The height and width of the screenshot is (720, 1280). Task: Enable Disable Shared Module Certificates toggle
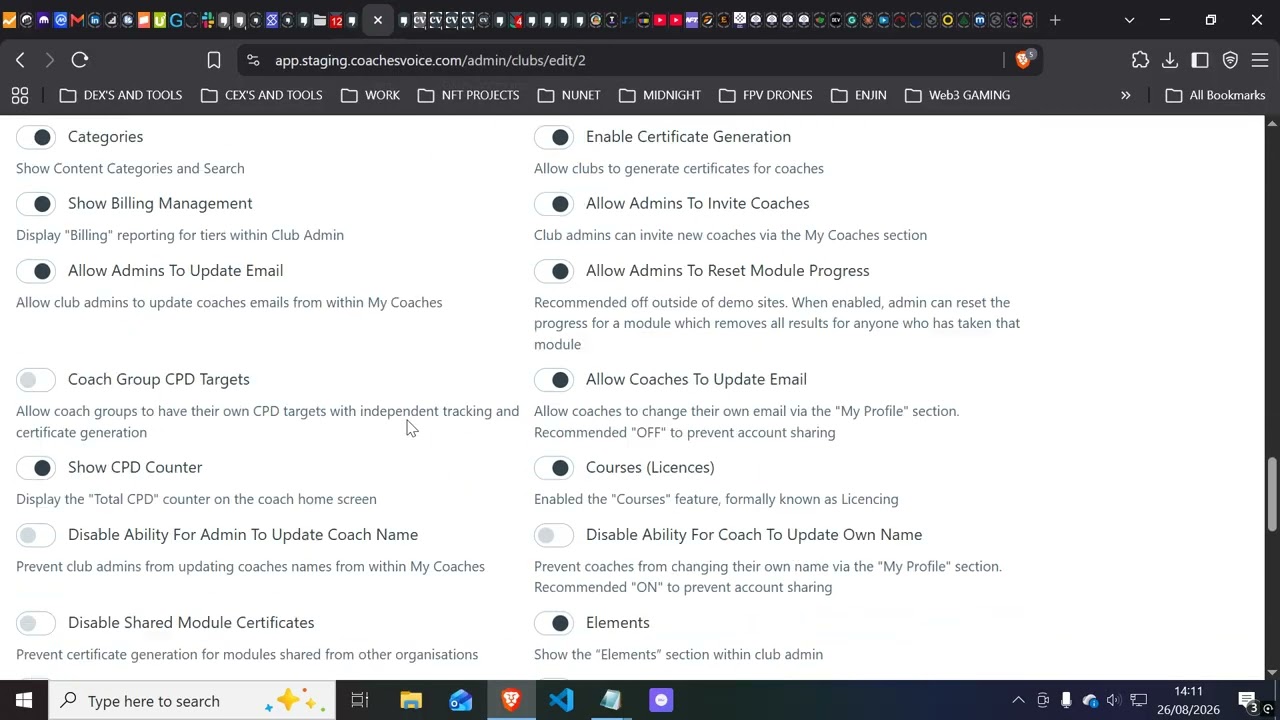pos(36,623)
